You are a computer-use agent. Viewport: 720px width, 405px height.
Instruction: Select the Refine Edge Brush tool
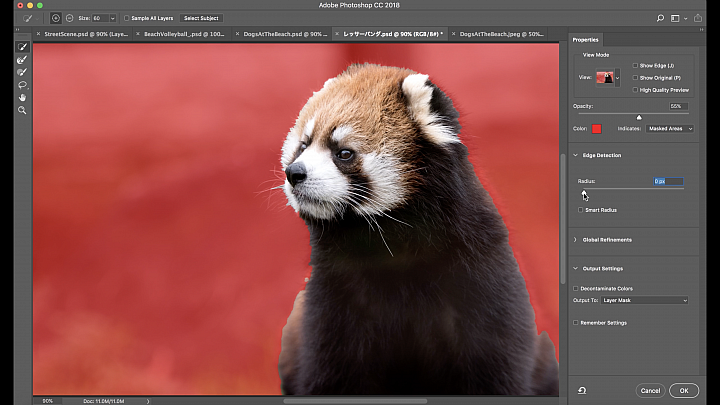[x=22, y=60]
